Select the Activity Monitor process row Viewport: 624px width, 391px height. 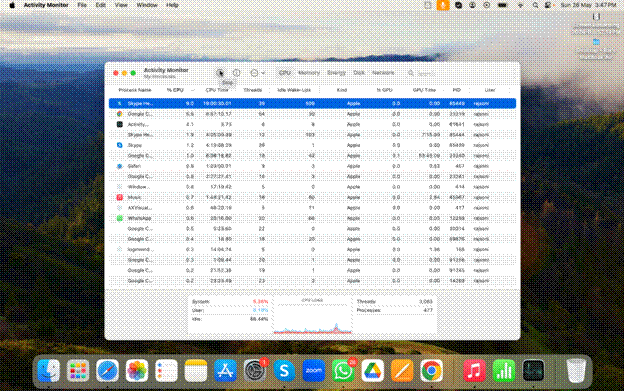[x=312, y=124]
